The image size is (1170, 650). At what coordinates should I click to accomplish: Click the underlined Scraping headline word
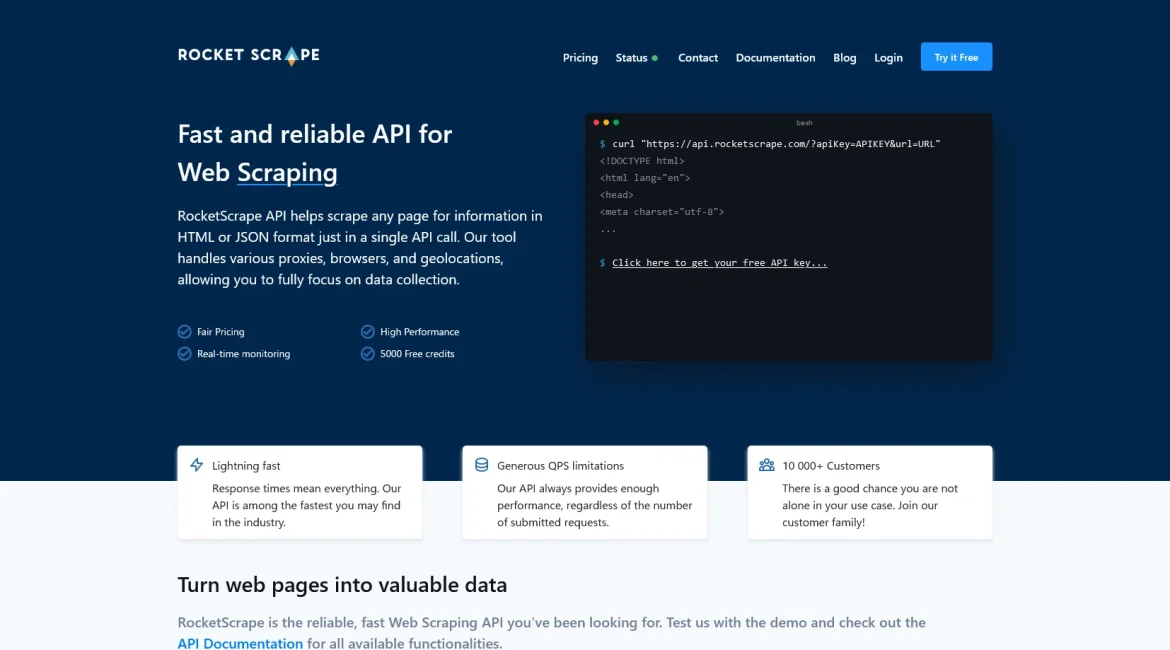click(x=287, y=172)
